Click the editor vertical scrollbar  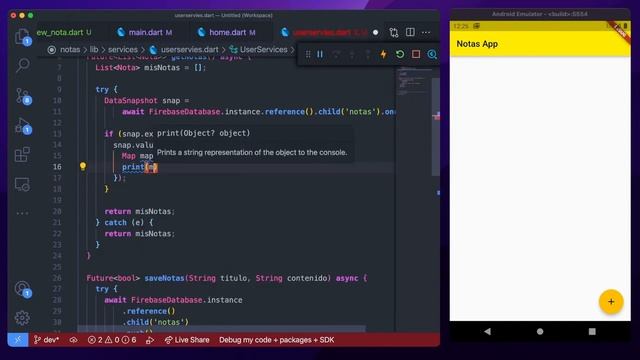click(436, 127)
